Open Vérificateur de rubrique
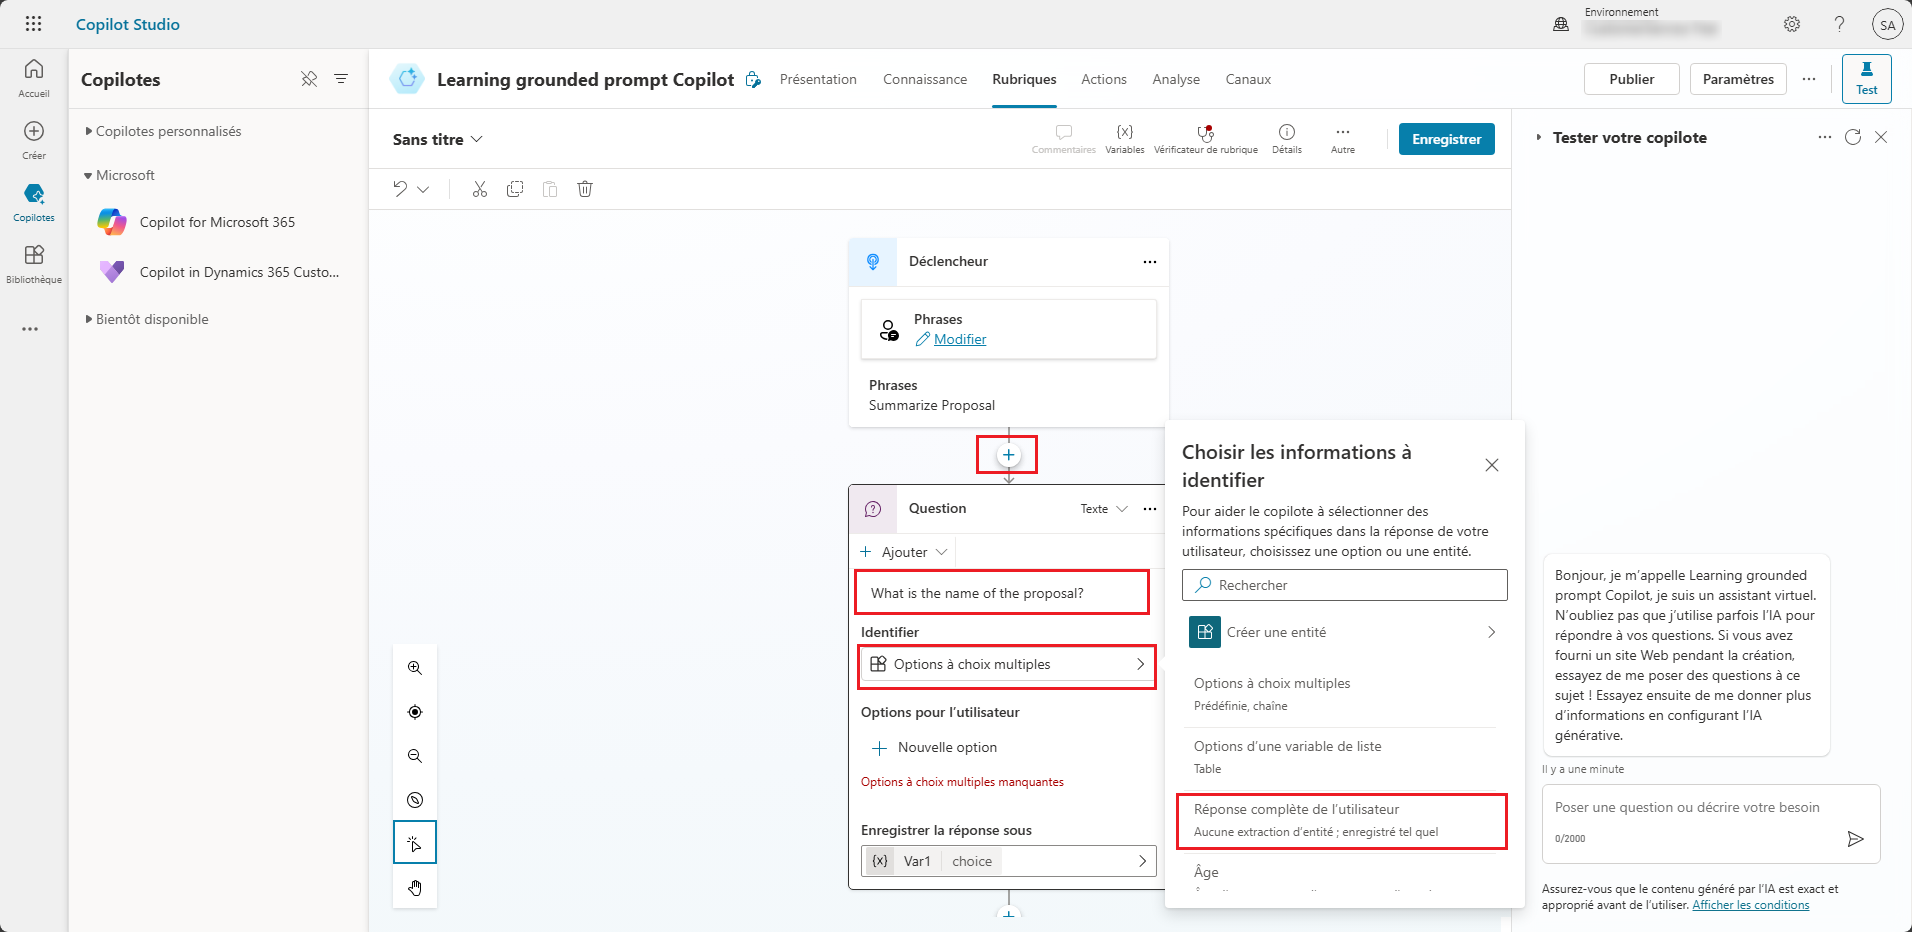The width and height of the screenshot is (1912, 932). pos(1206,139)
